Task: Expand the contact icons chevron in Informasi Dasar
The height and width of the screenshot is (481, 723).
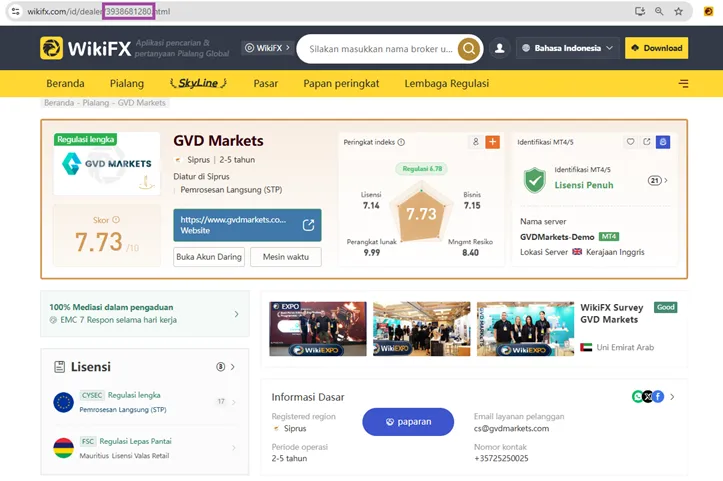Action: click(x=672, y=397)
